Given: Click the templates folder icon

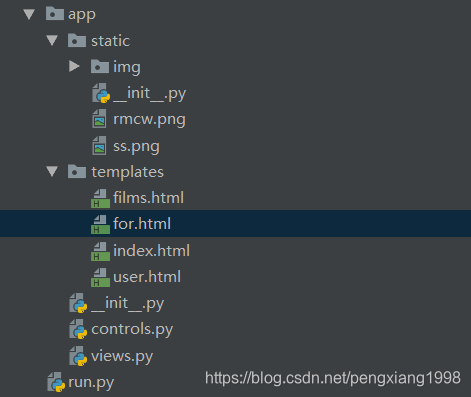Looking at the screenshot, I should tap(77, 171).
